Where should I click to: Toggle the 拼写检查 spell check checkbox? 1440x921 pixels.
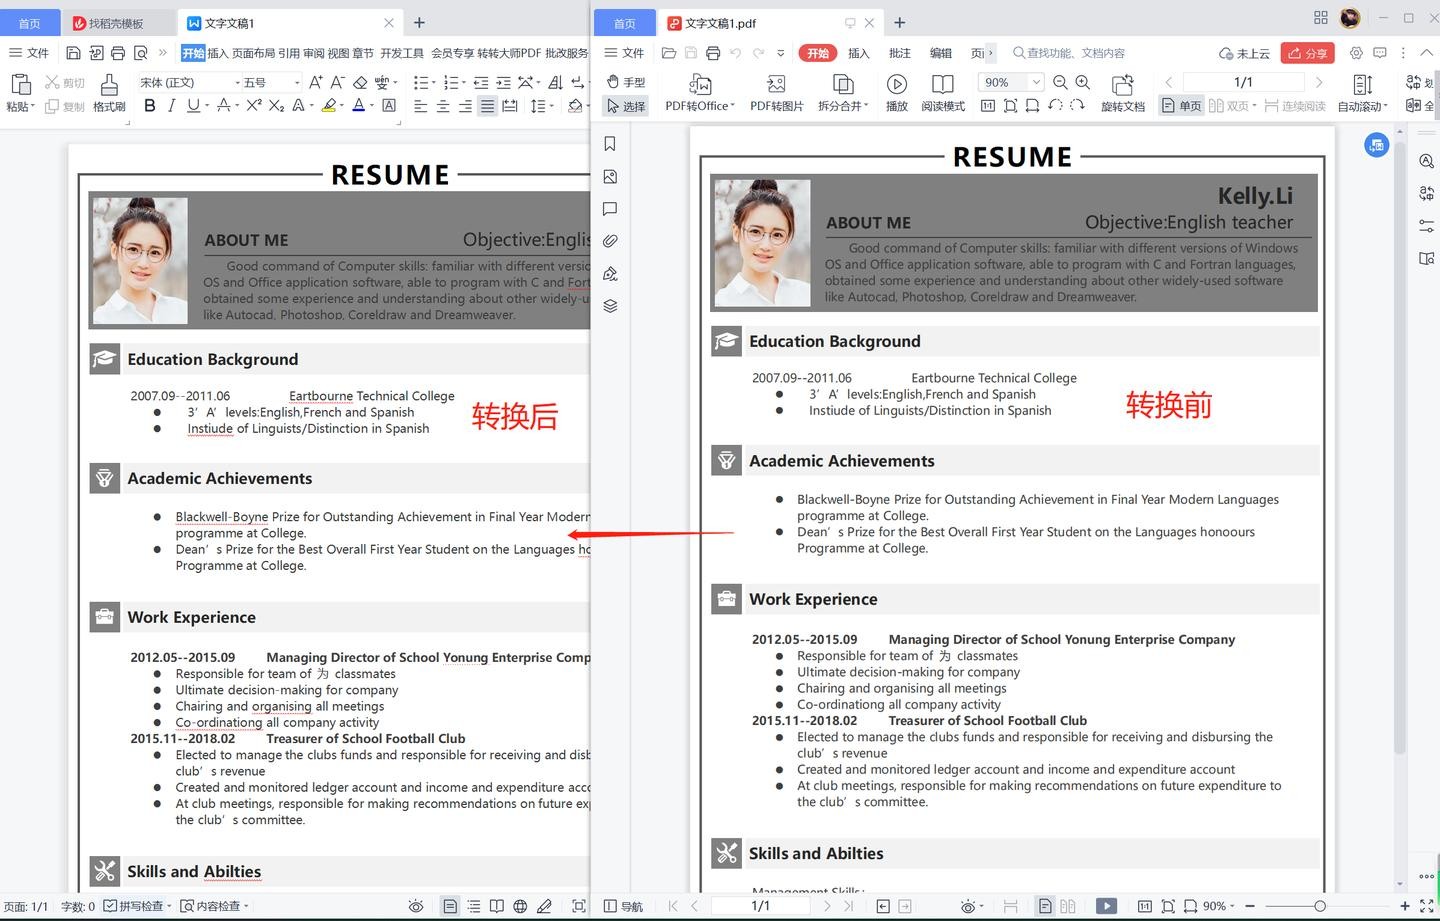point(111,906)
